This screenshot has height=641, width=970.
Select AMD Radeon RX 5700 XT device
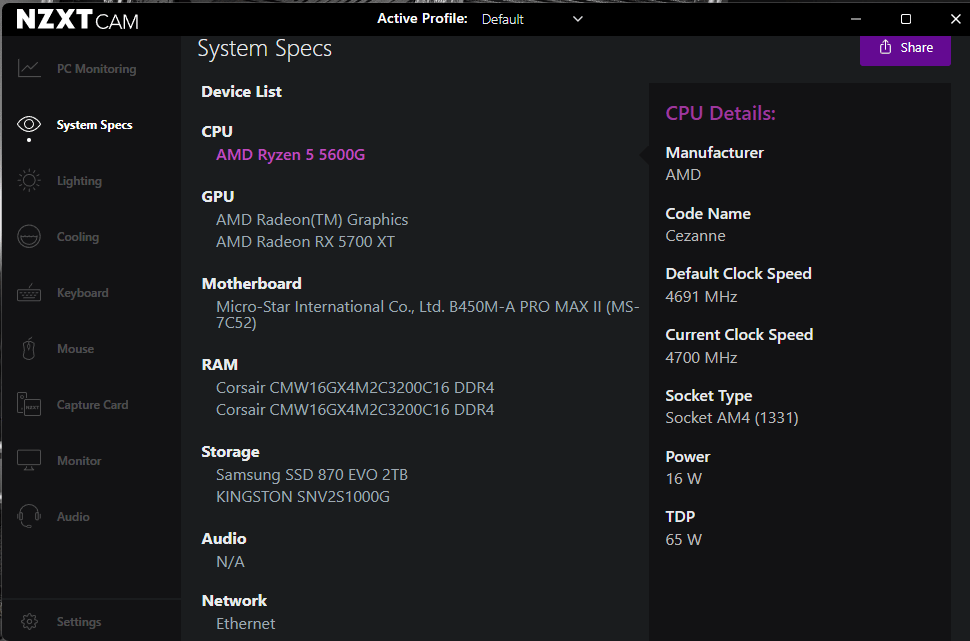tap(305, 242)
